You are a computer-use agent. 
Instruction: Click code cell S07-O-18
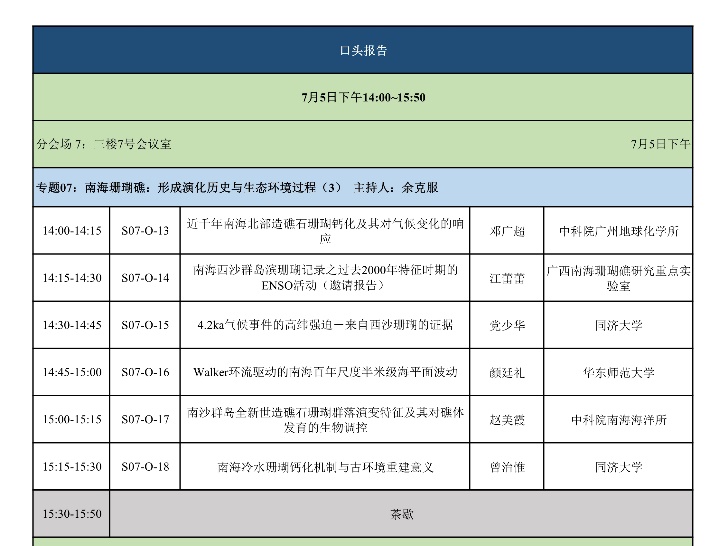coord(145,466)
